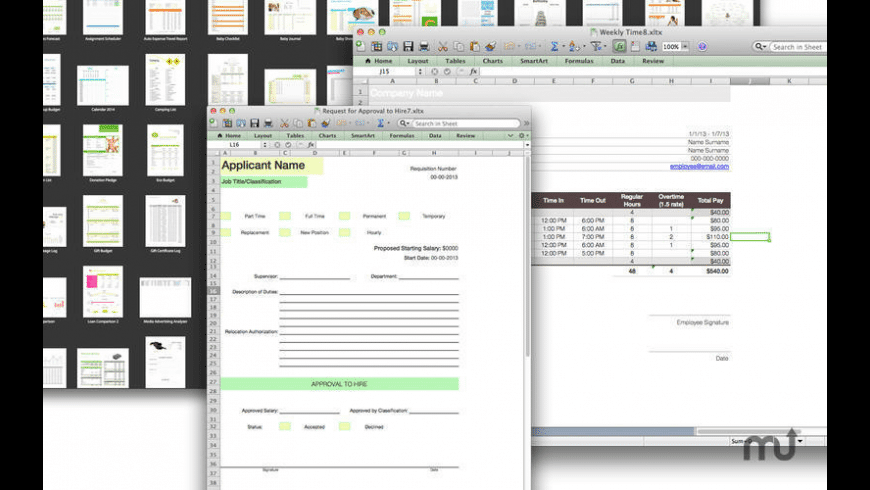Open search options magnifier dropdown in Request for Approval

[x=404, y=123]
